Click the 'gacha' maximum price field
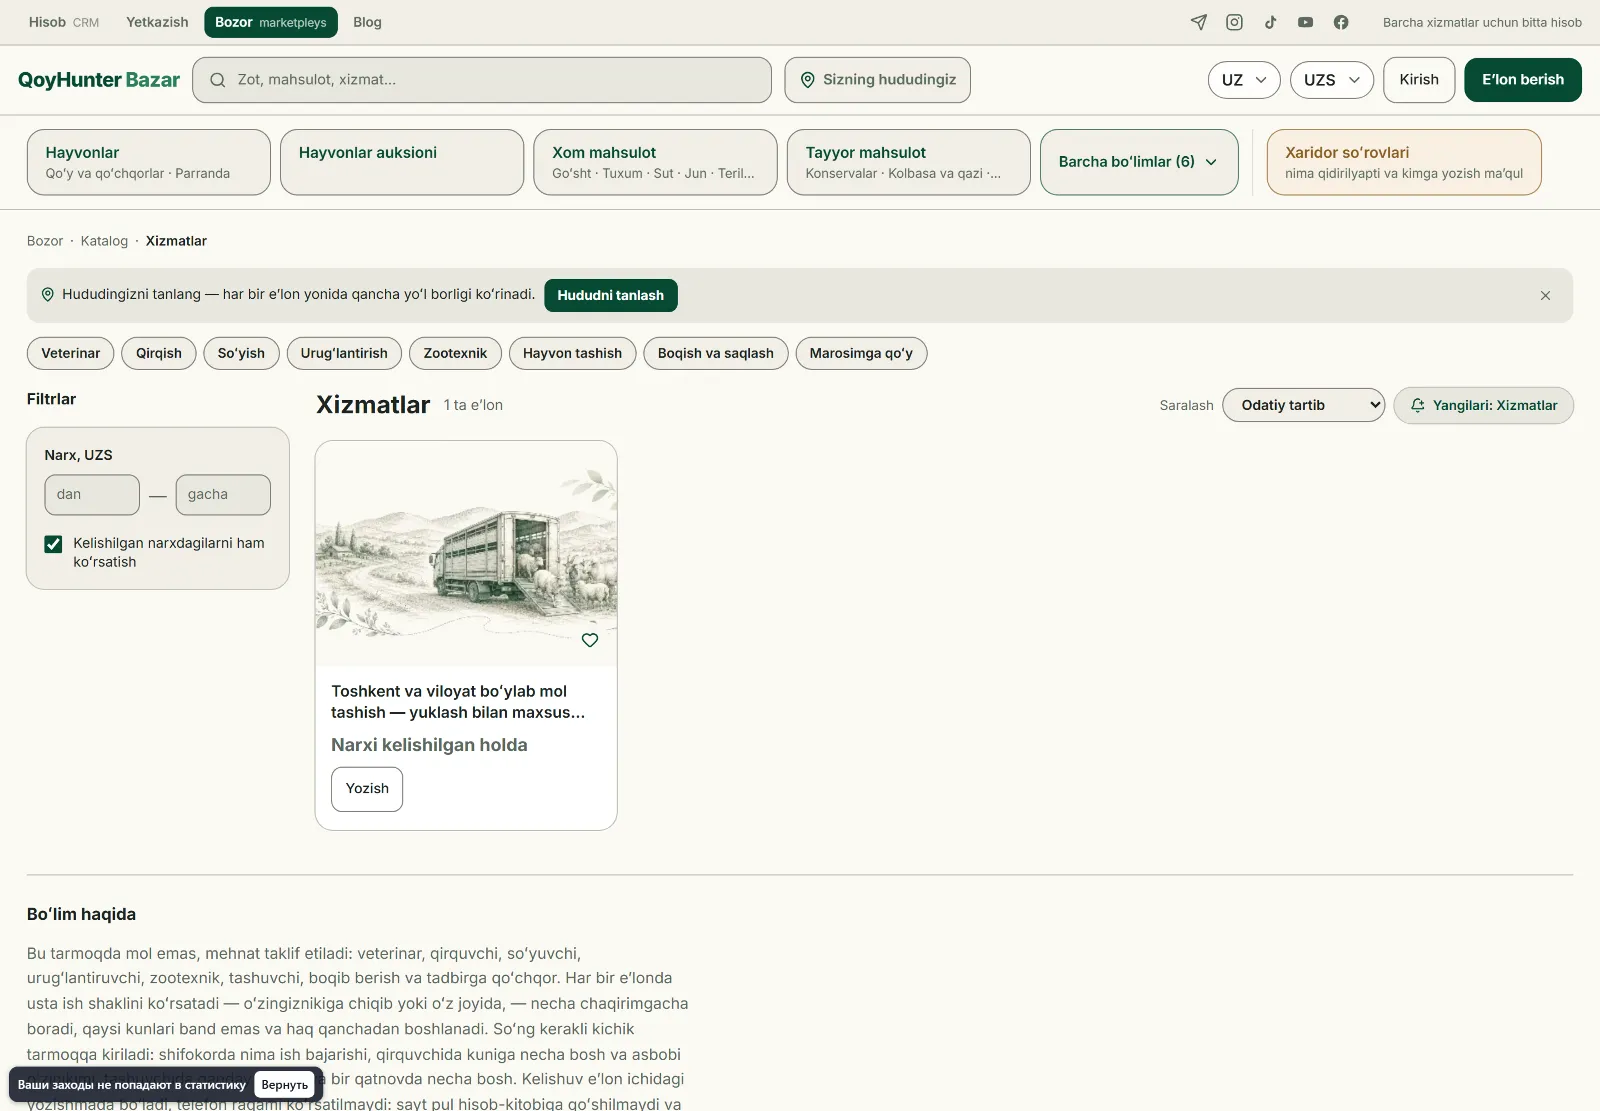 pos(223,495)
